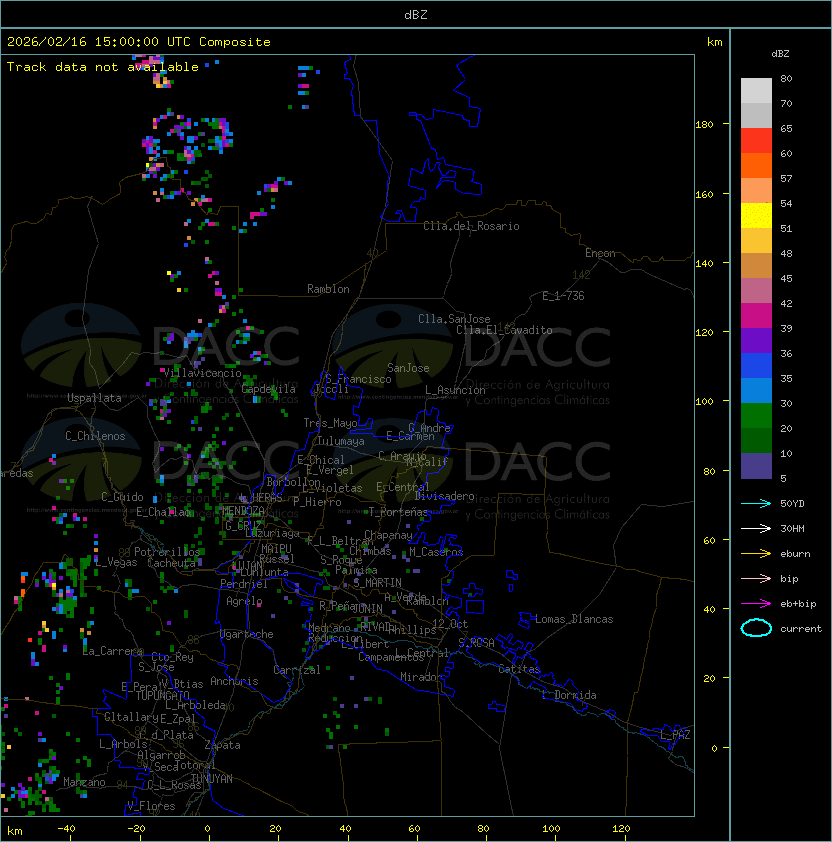The image size is (832, 842).
Task: Select the Uspallata label on the map
Action: [x=94, y=398]
